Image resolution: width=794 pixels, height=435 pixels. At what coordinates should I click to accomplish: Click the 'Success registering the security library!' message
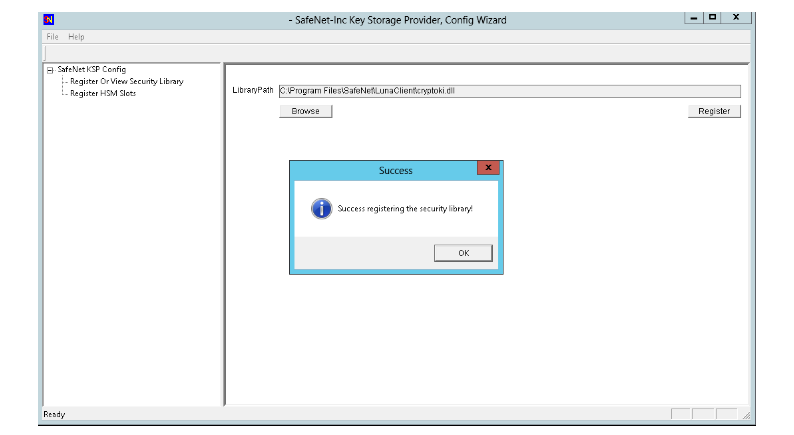[405, 209]
